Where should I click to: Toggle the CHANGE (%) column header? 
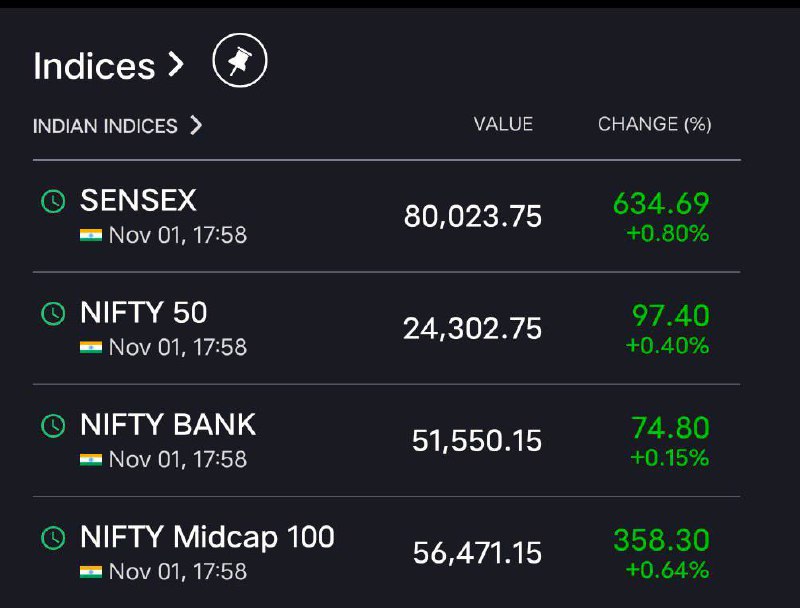click(x=655, y=124)
